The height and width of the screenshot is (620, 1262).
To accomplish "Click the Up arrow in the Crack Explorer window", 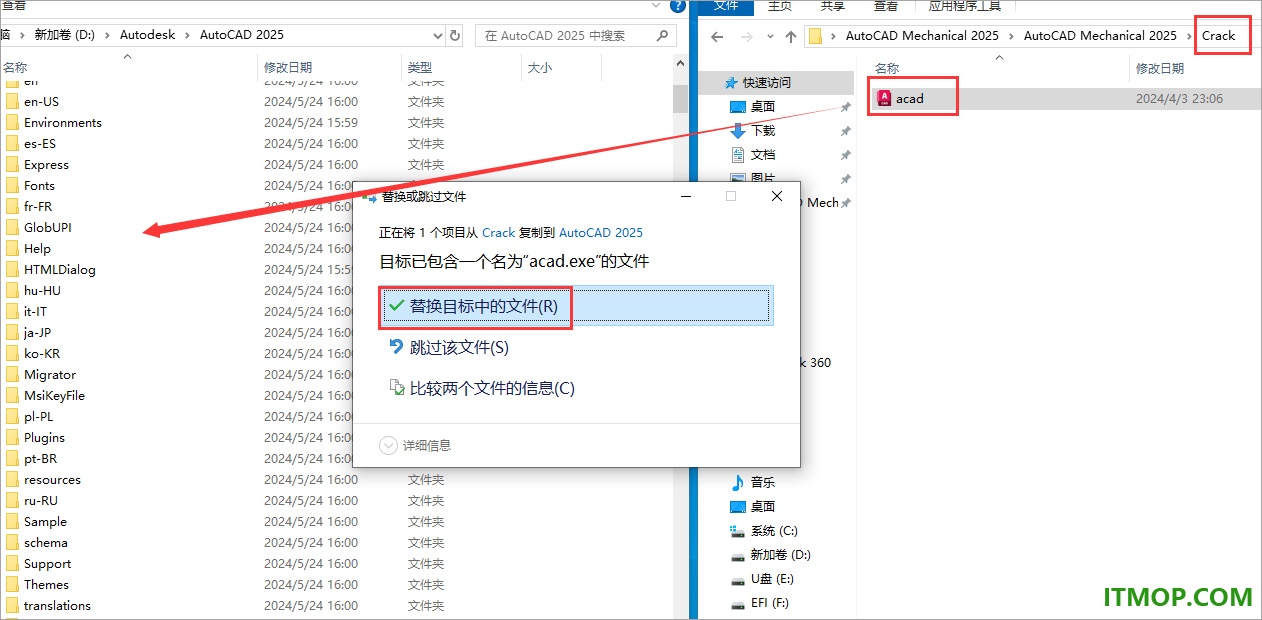I will [x=791, y=36].
